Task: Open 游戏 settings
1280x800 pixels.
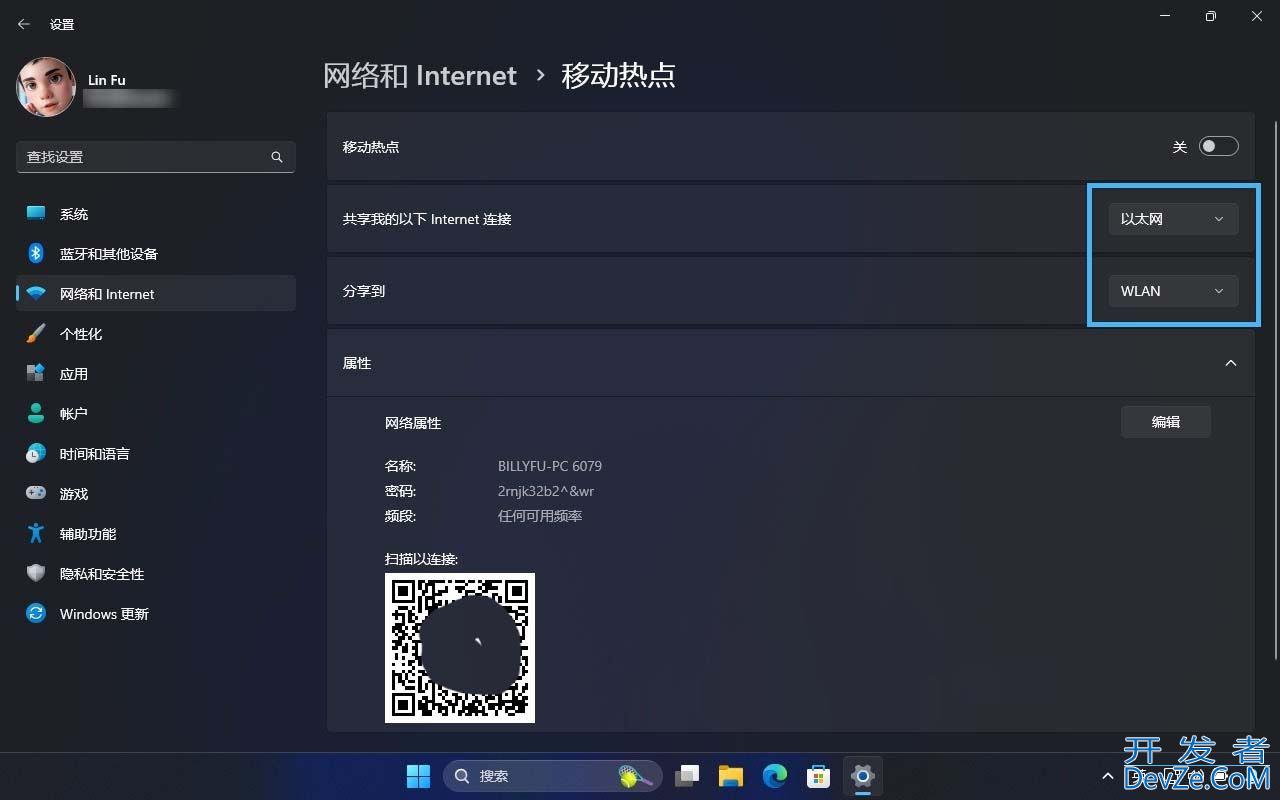Action: pyautogui.click(x=156, y=494)
